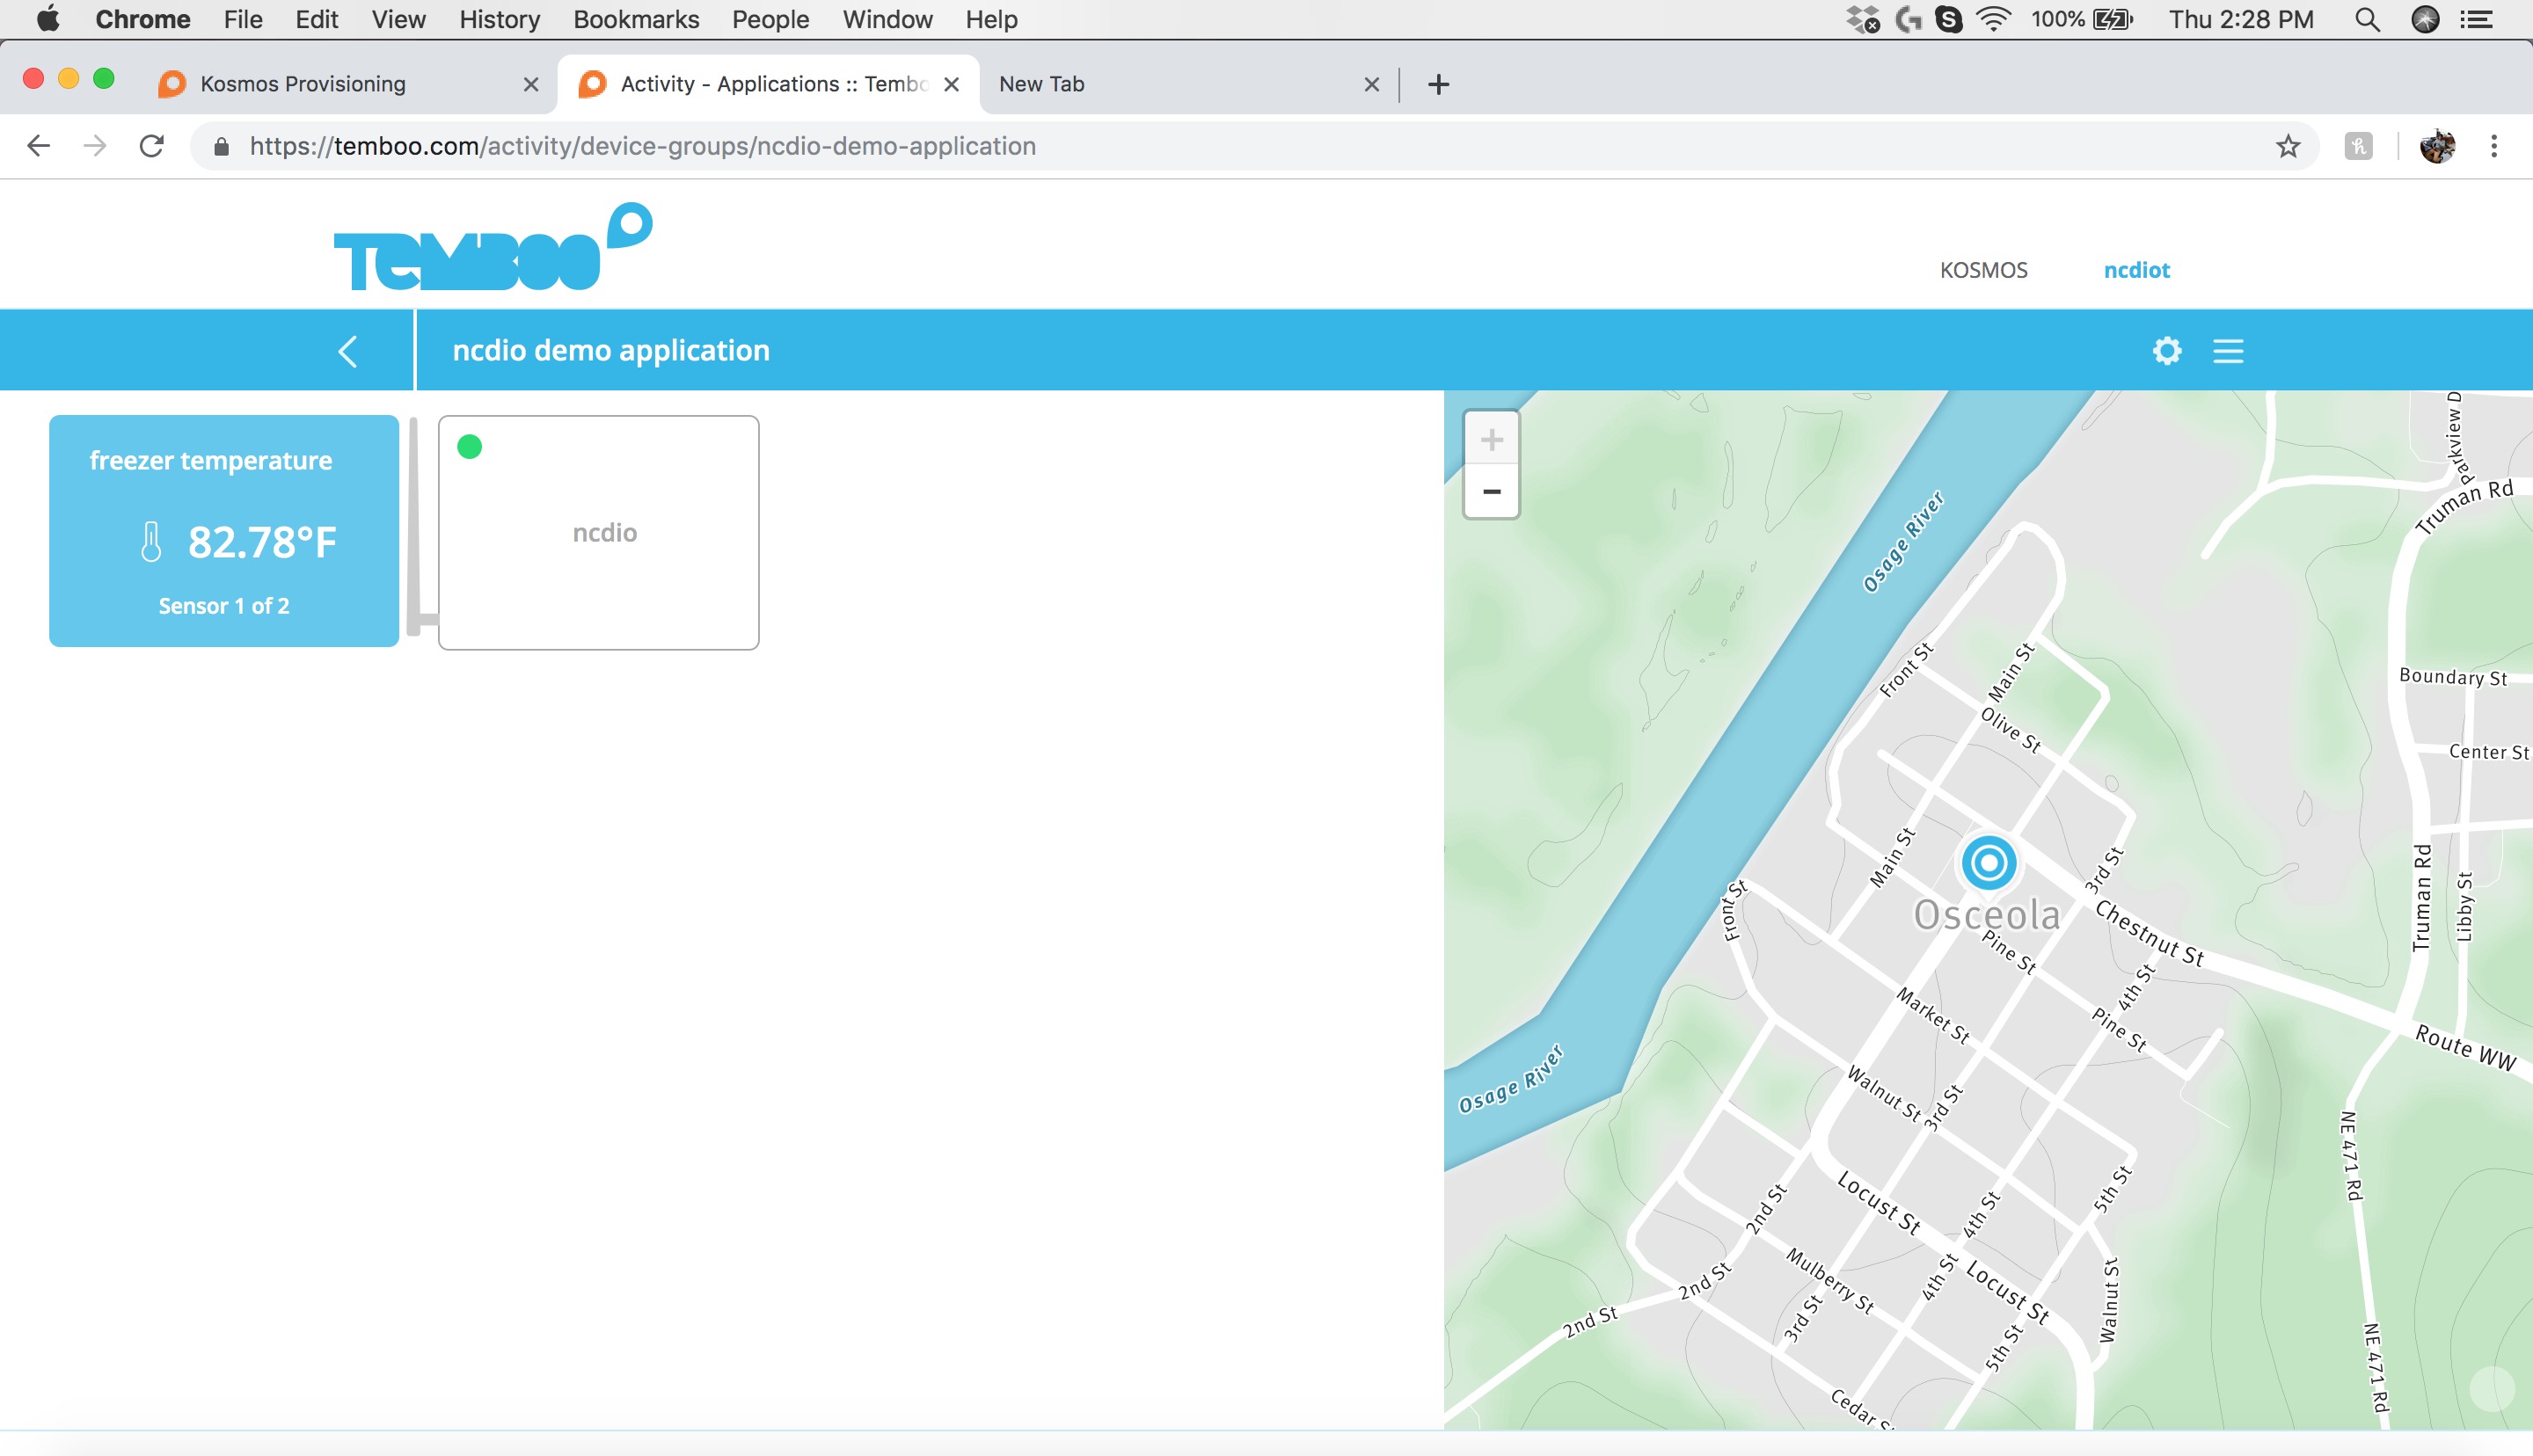Viewport: 2533px width, 1456px height.
Task: Open the Apple menu
Action: point(48,19)
